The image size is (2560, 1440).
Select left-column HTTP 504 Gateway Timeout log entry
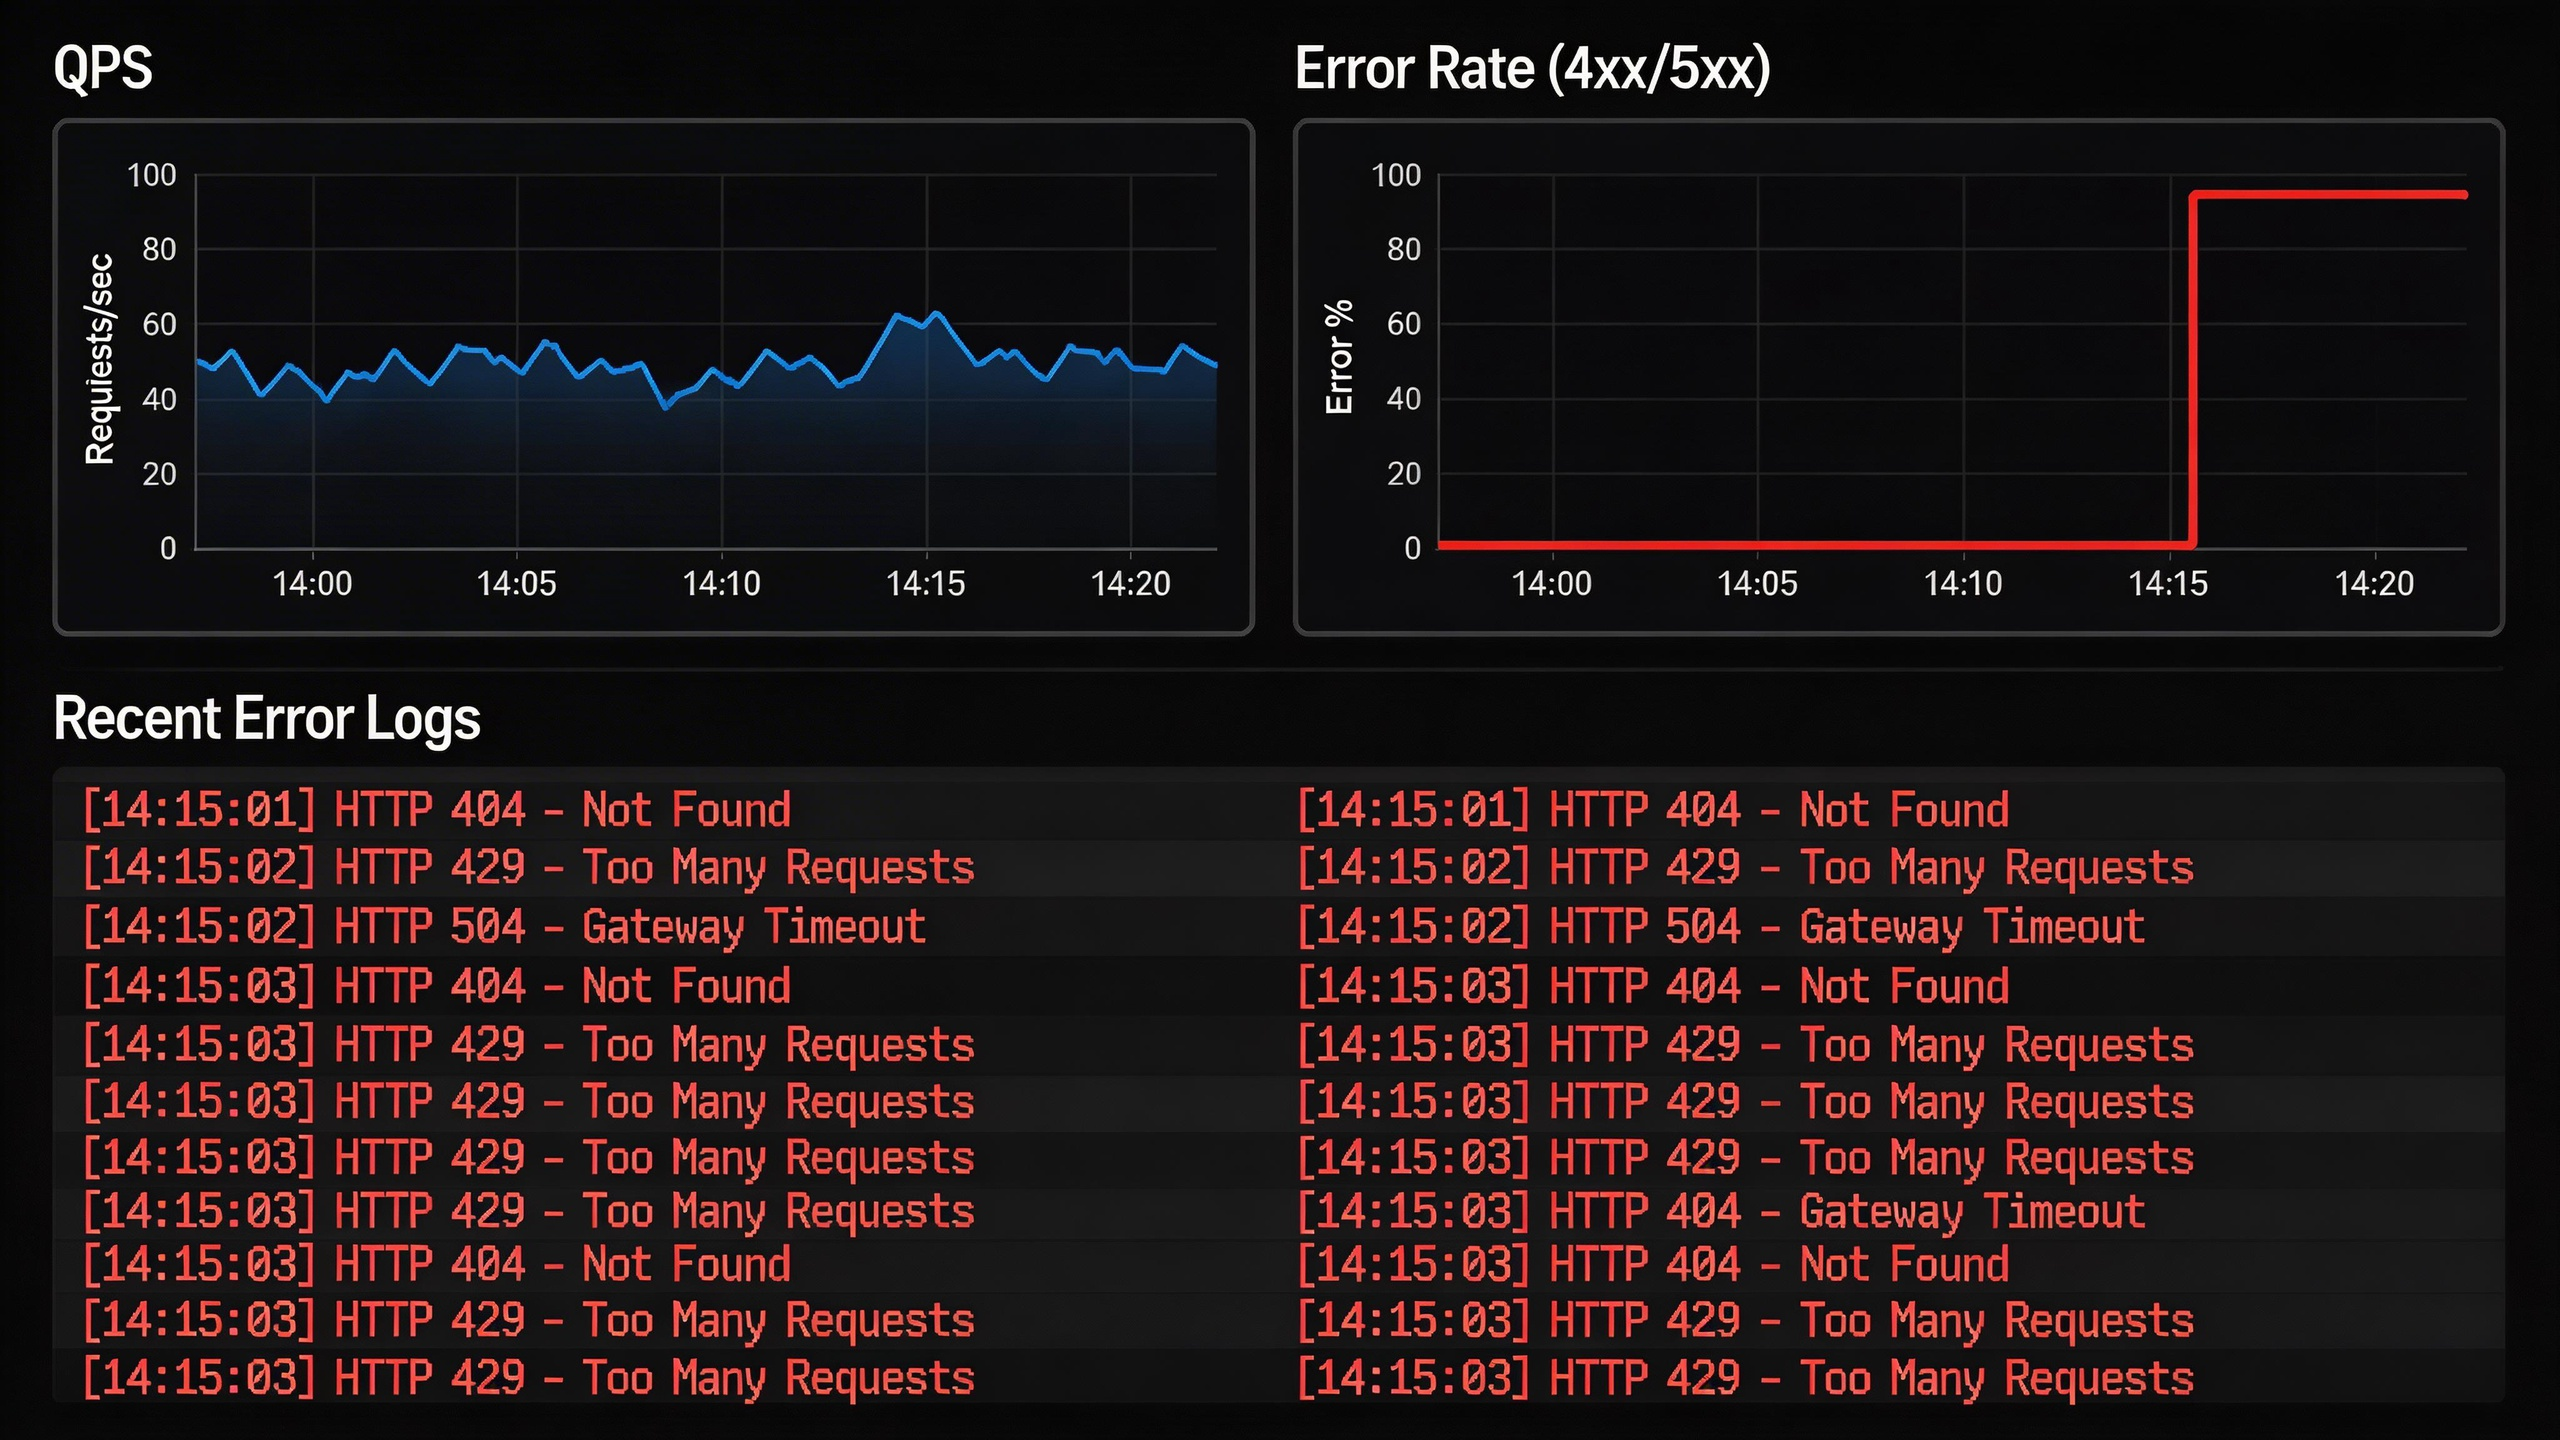tap(503, 926)
